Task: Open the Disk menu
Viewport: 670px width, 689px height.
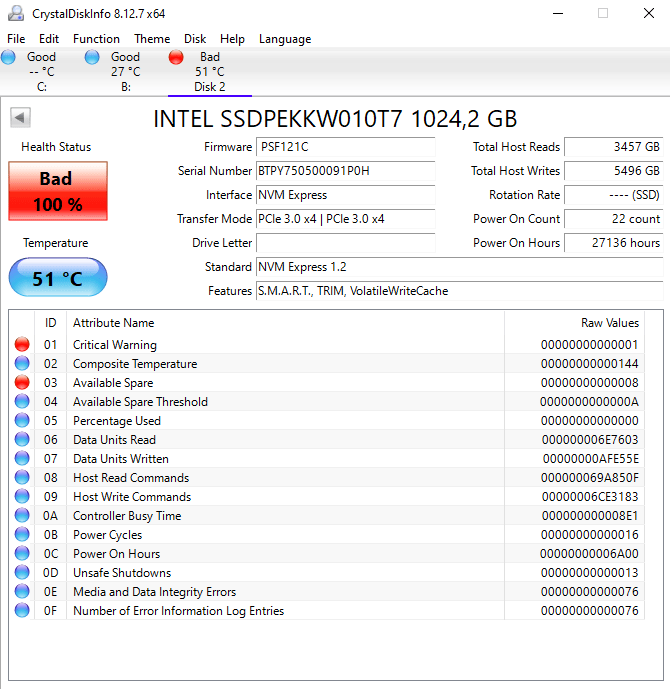Action: [195, 39]
